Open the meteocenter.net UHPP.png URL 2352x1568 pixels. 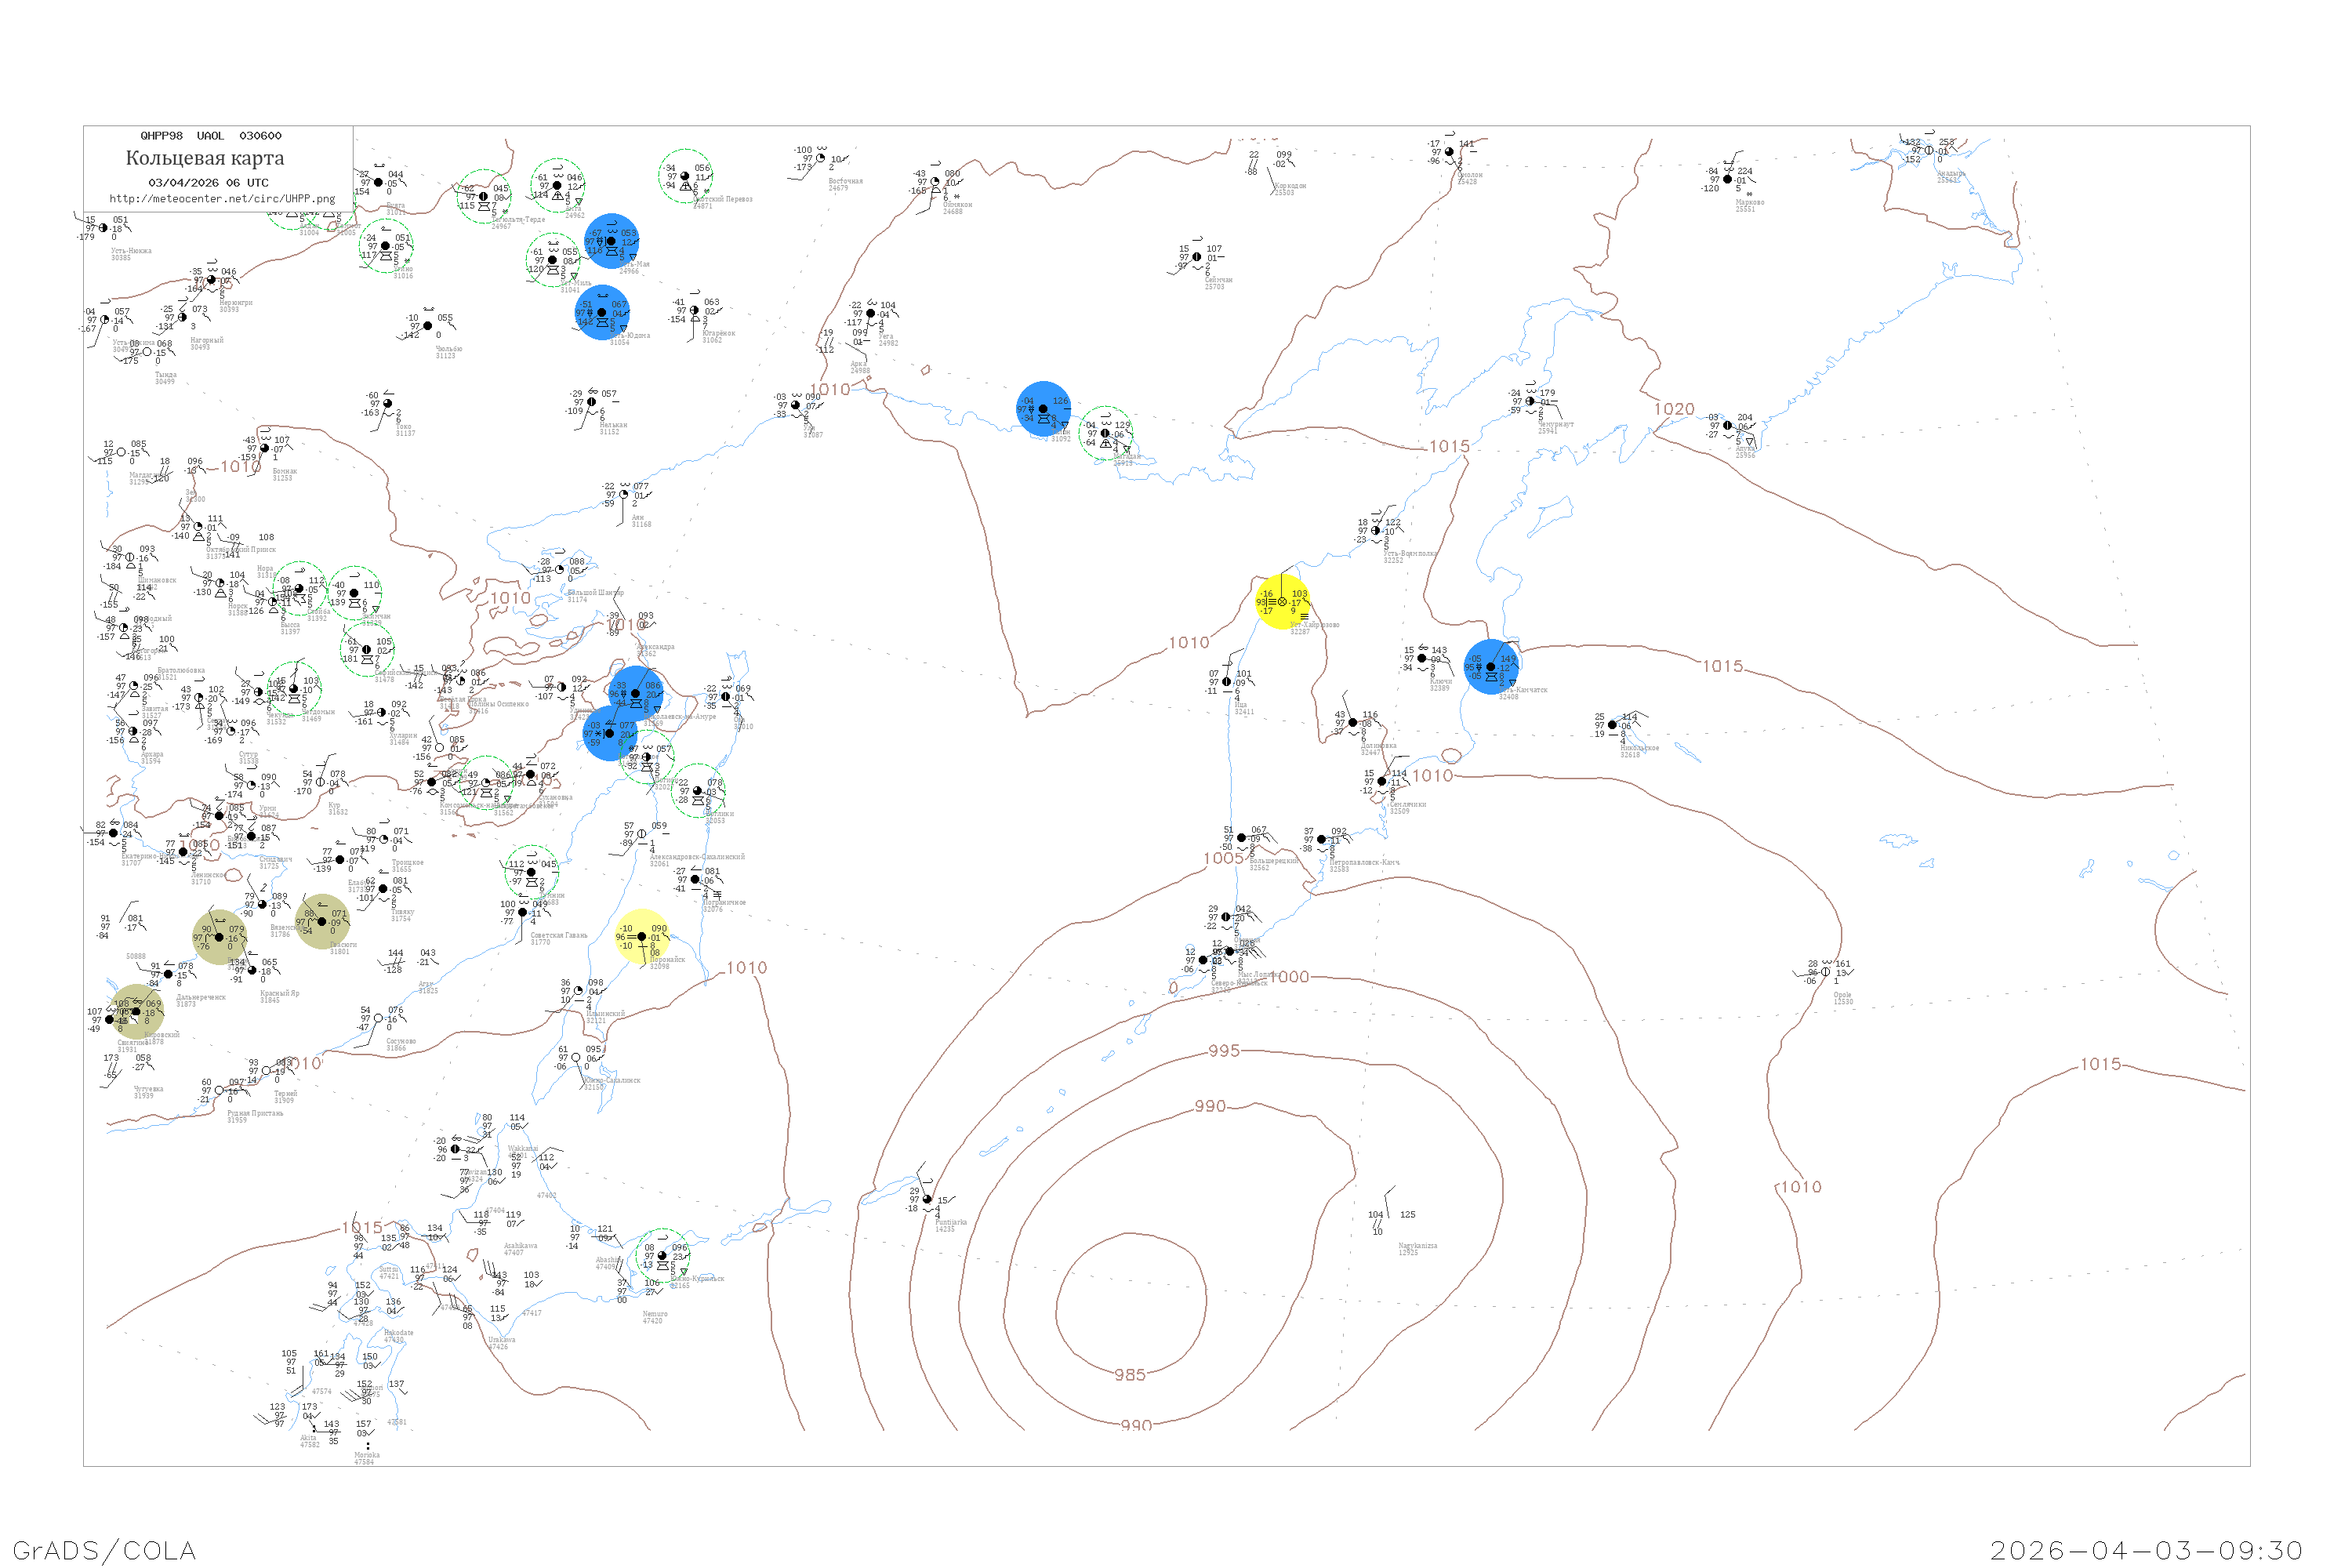point(222,199)
